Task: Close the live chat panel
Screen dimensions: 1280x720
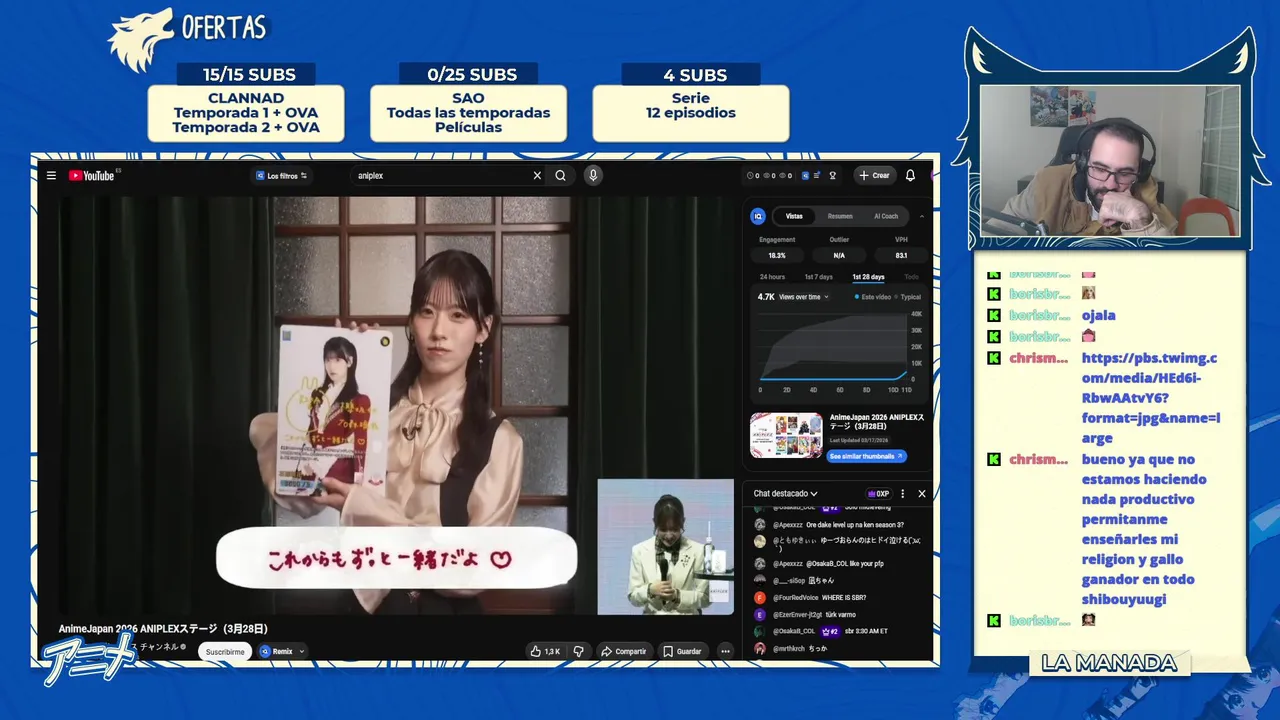Action: coord(922,493)
